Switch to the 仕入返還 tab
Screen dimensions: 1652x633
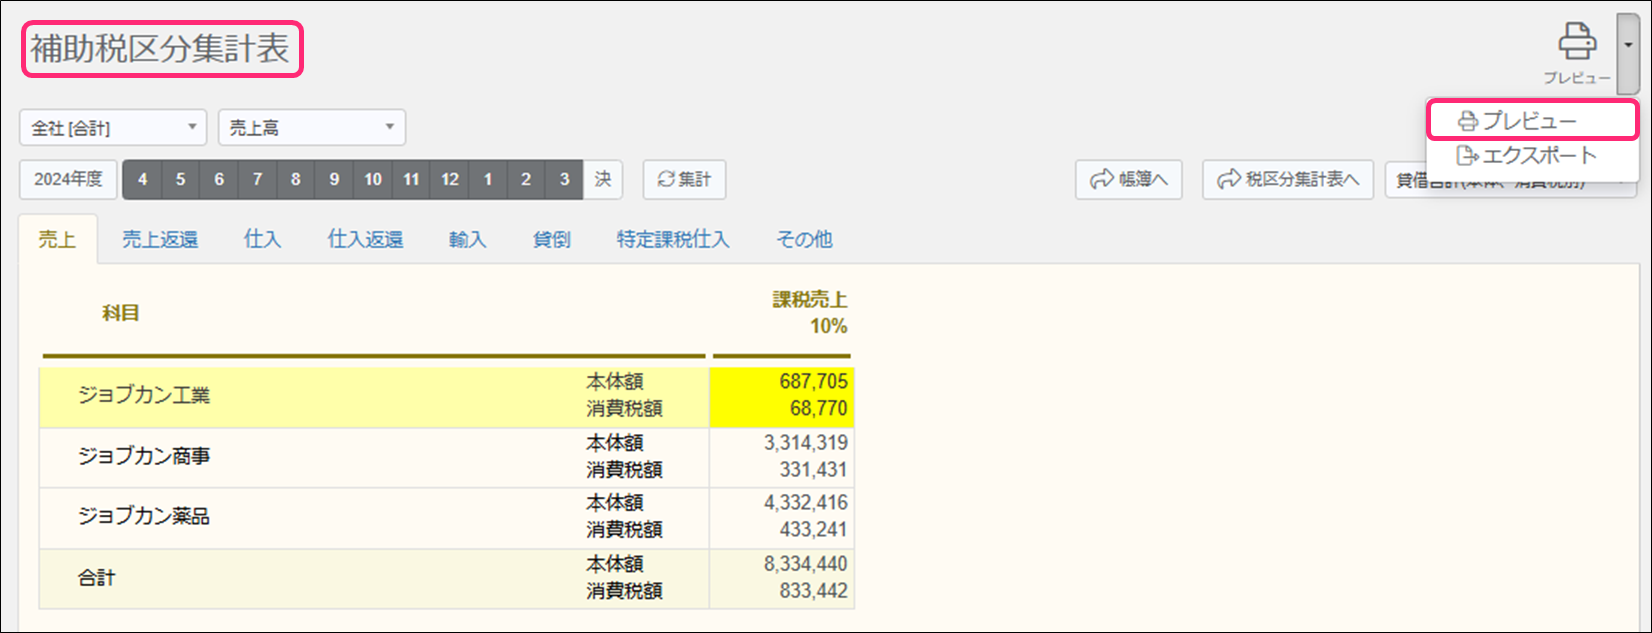[x=365, y=239]
